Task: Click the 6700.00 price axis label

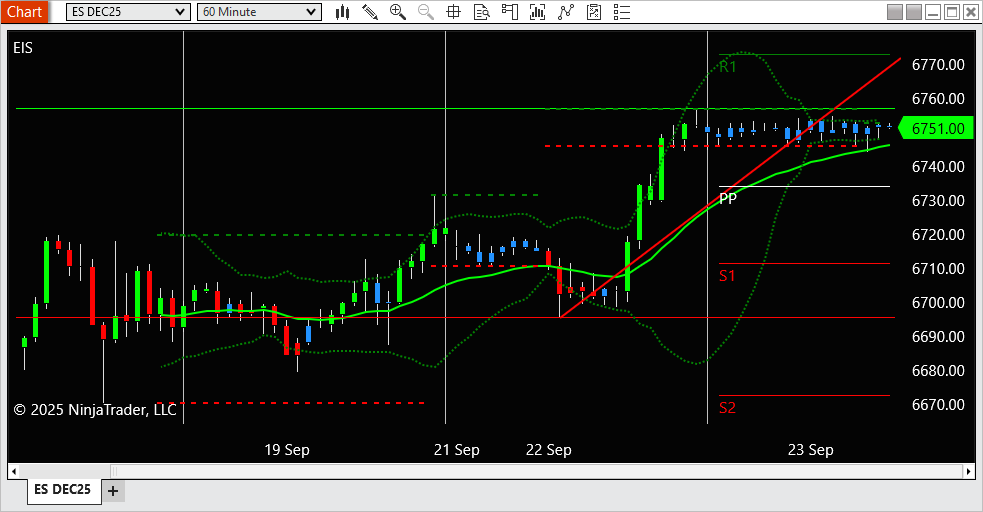Action: 938,303
